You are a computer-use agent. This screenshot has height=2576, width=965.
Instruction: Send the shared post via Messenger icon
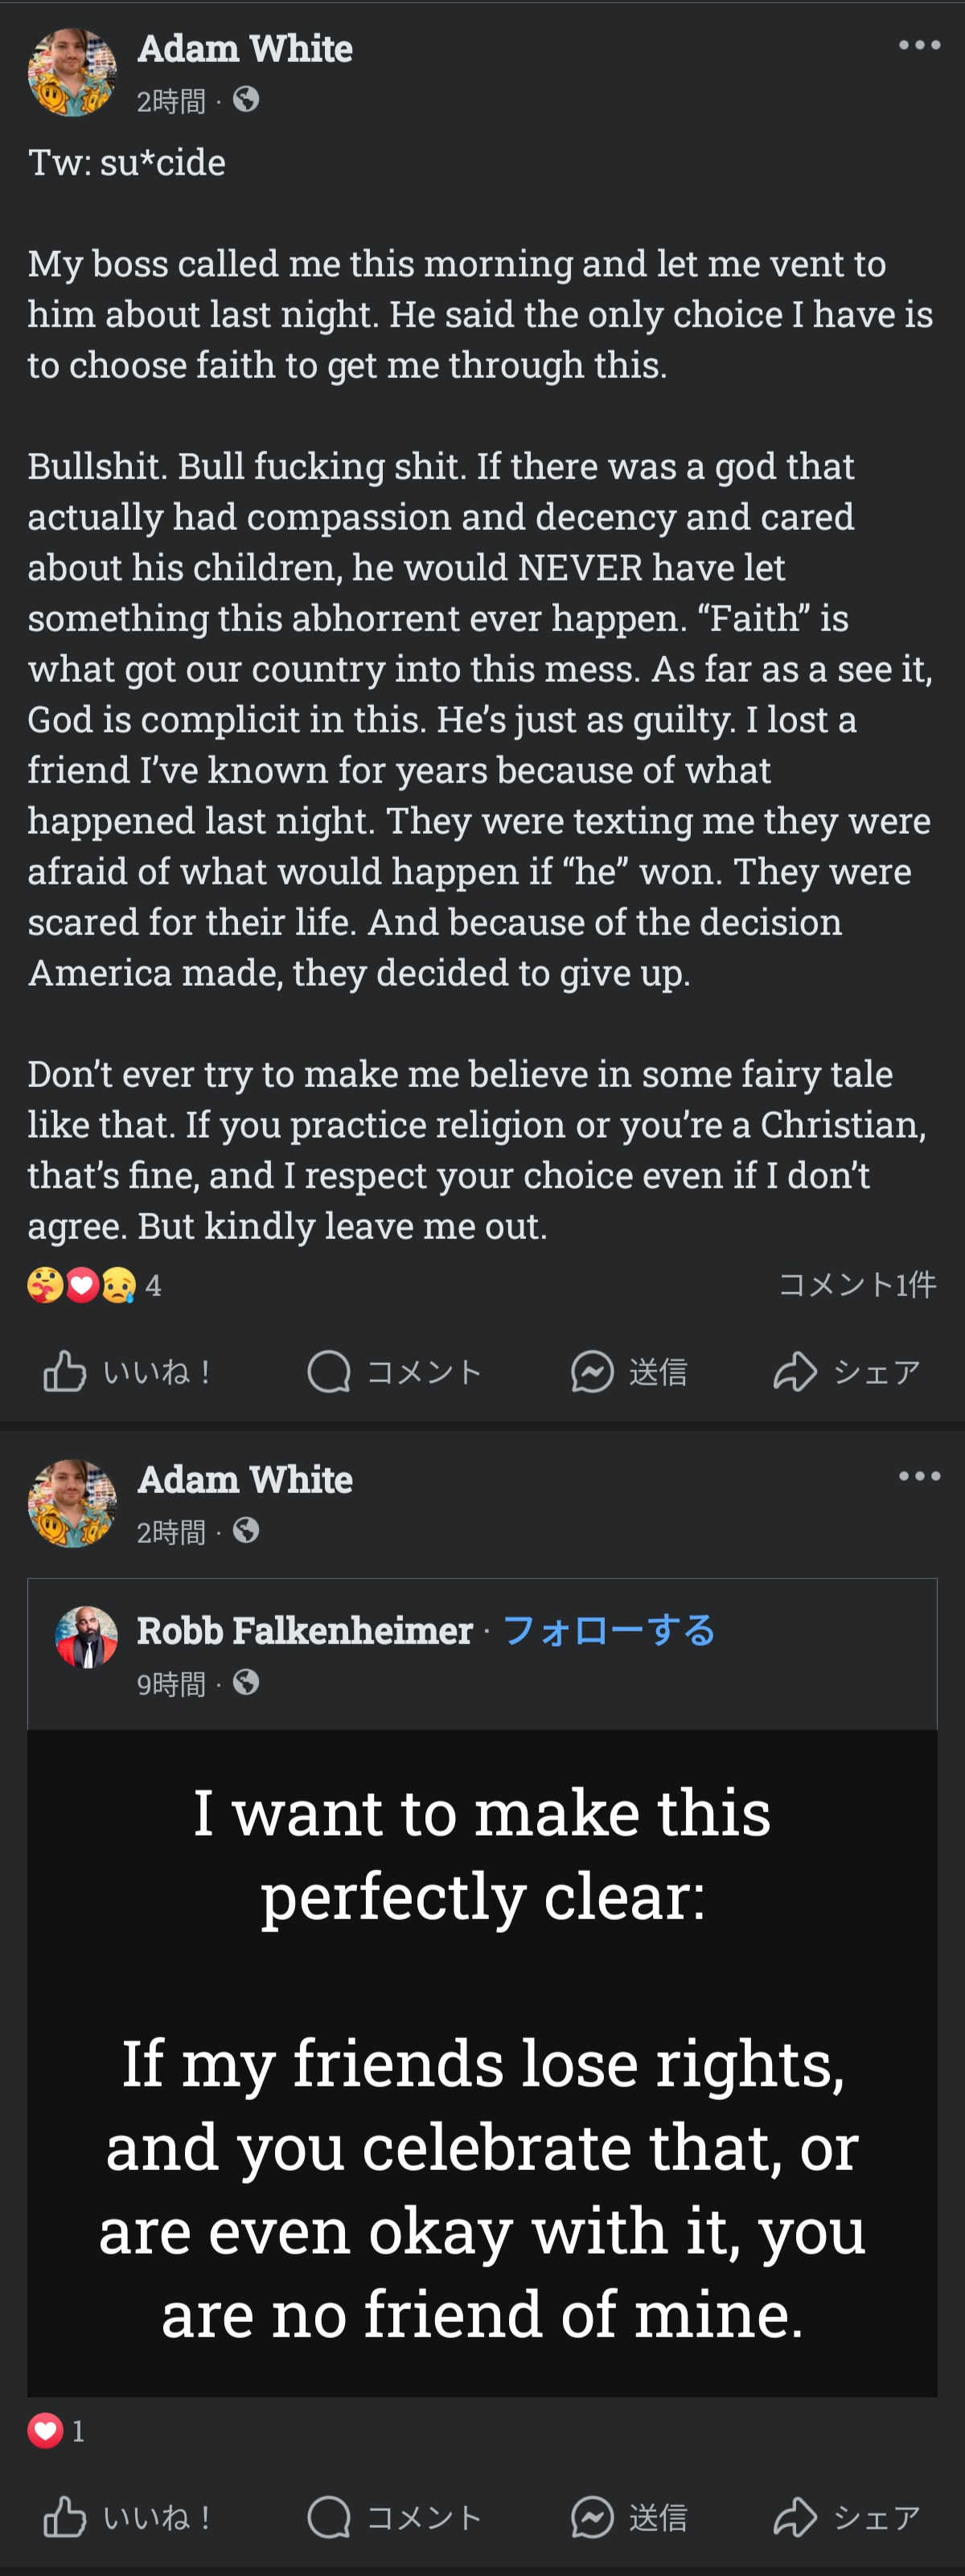tap(592, 2517)
